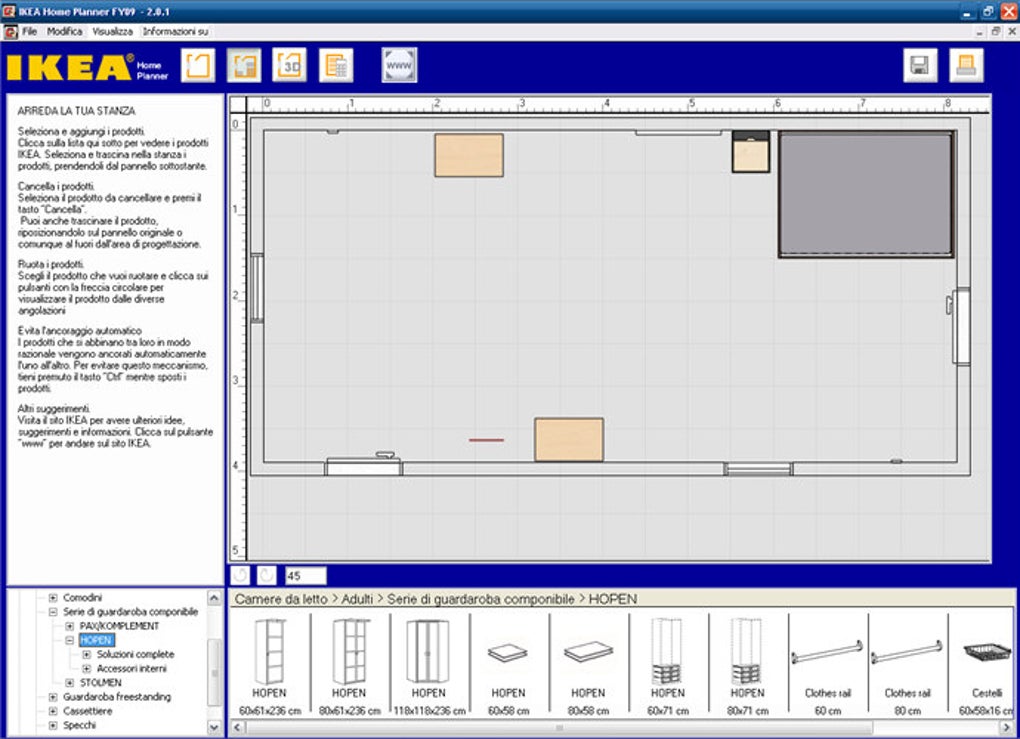The image size is (1020, 739).
Task: Open the Visualizza menu
Action: click(x=112, y=31)
